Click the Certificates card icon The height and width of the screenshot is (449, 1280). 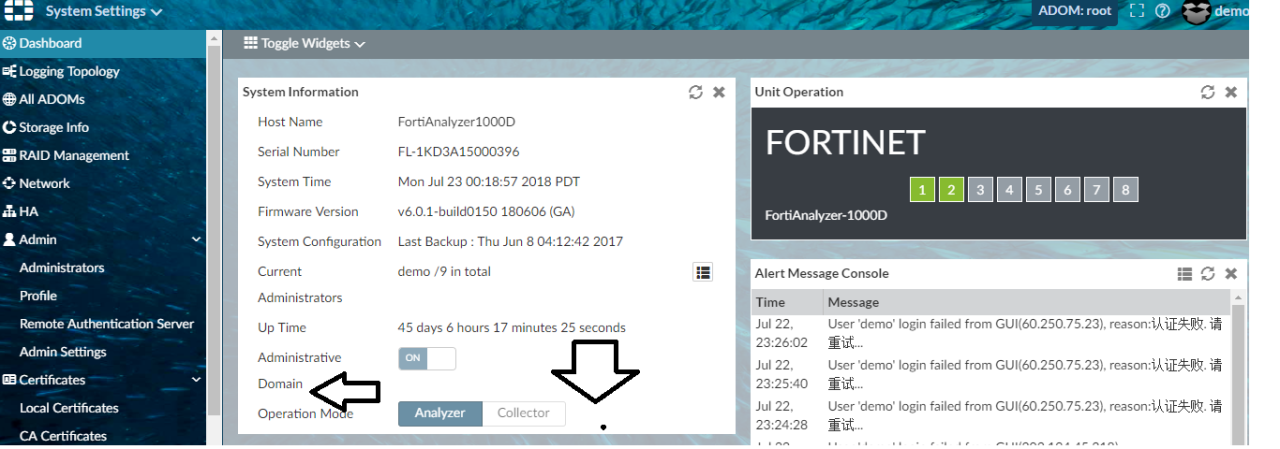pyautogui.click(x=9, y=379)
